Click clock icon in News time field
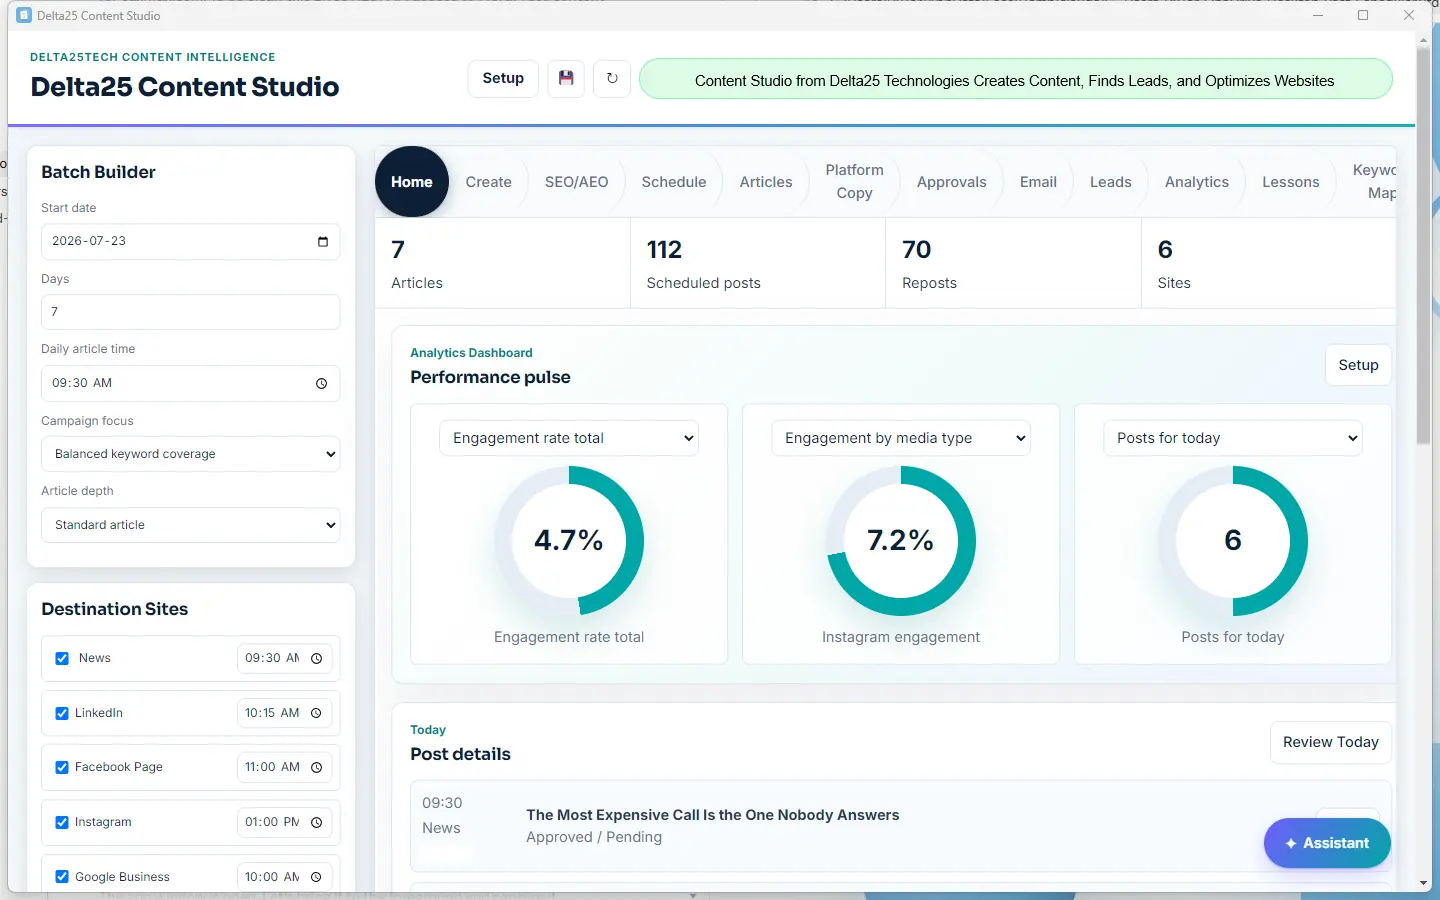 [x=316, y=658]
